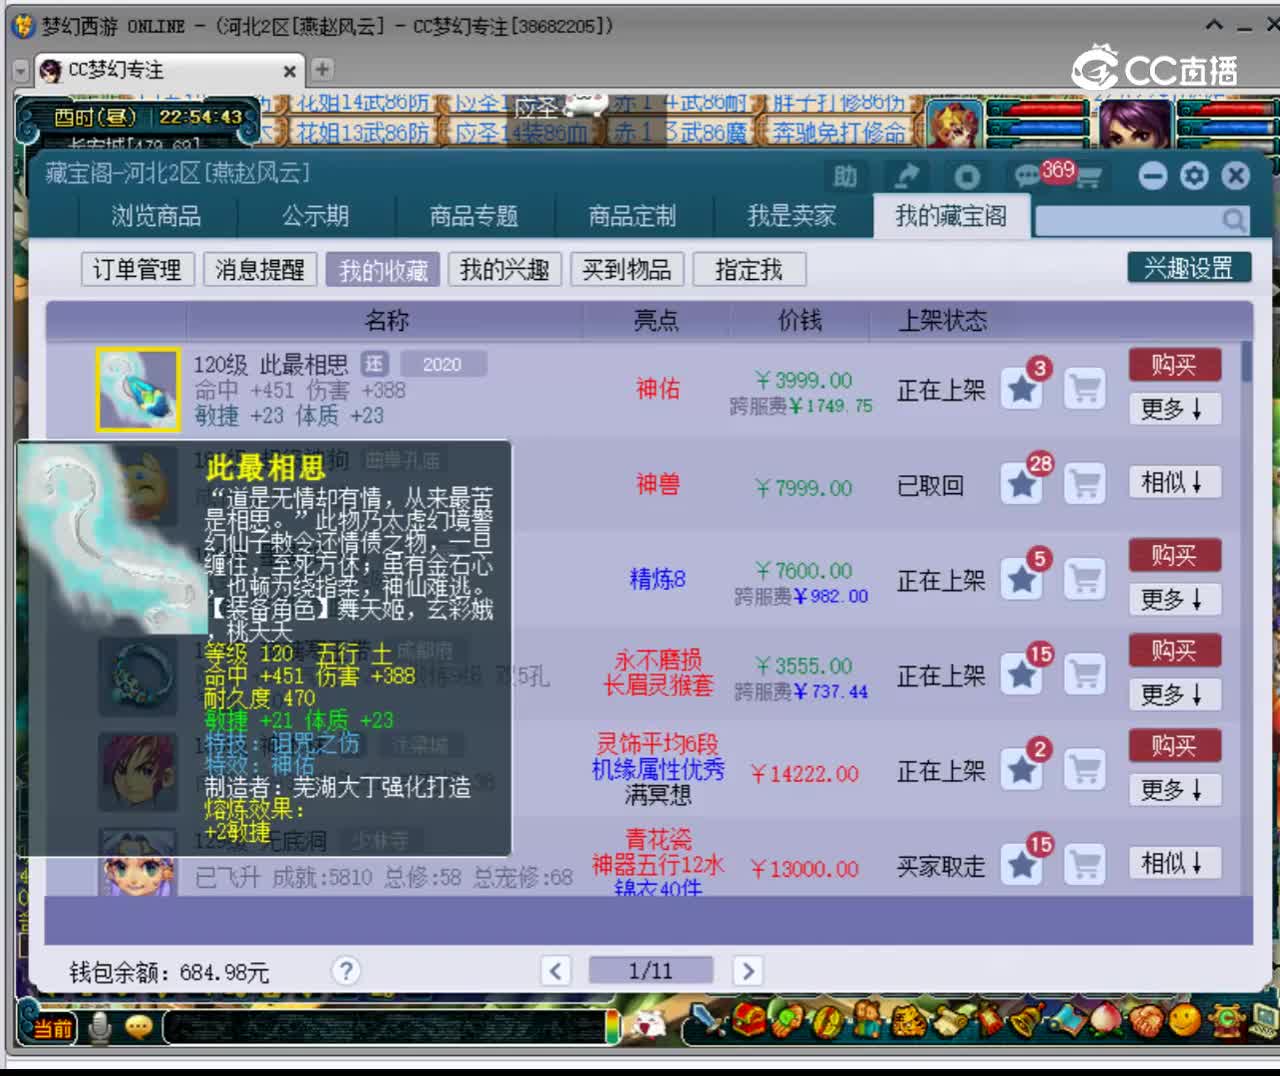Click the 价钱 column header
The width and height of the screenshot is (1280, 1076).
point(800,320)
